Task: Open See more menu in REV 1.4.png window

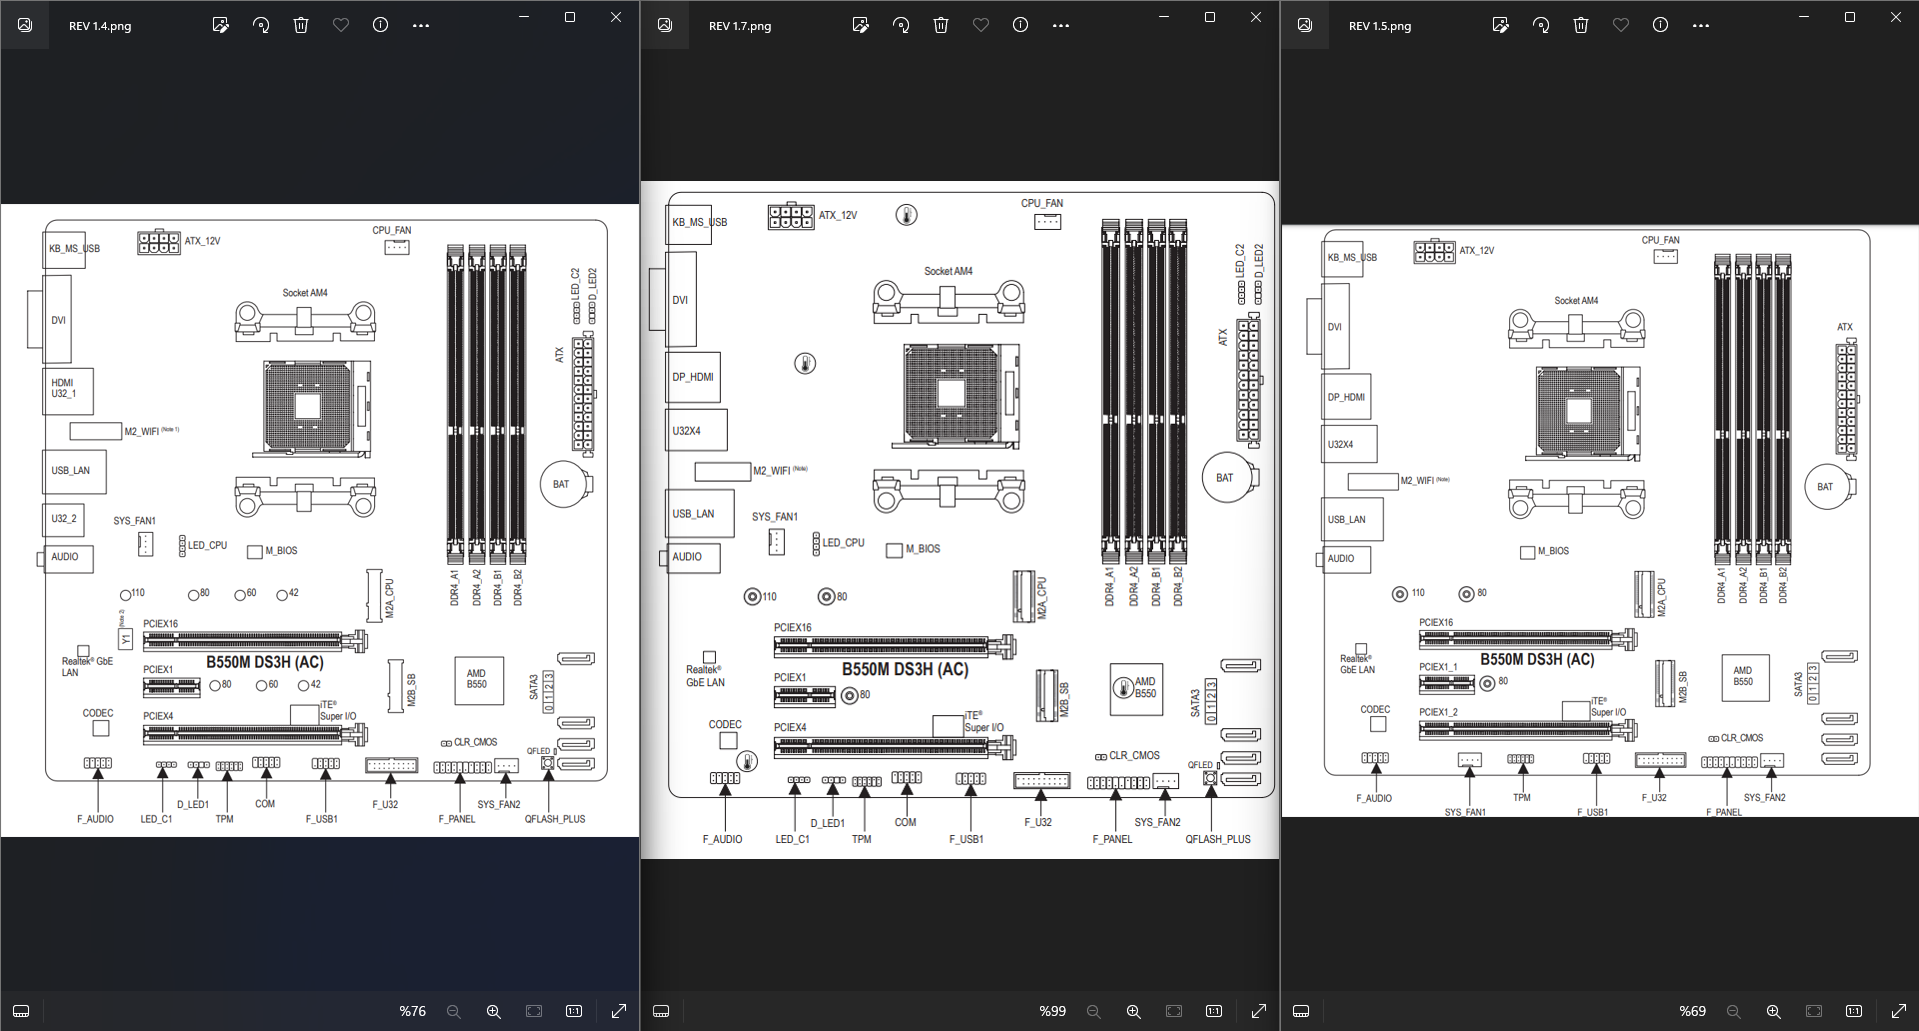Action: click(x=421, y=25)
